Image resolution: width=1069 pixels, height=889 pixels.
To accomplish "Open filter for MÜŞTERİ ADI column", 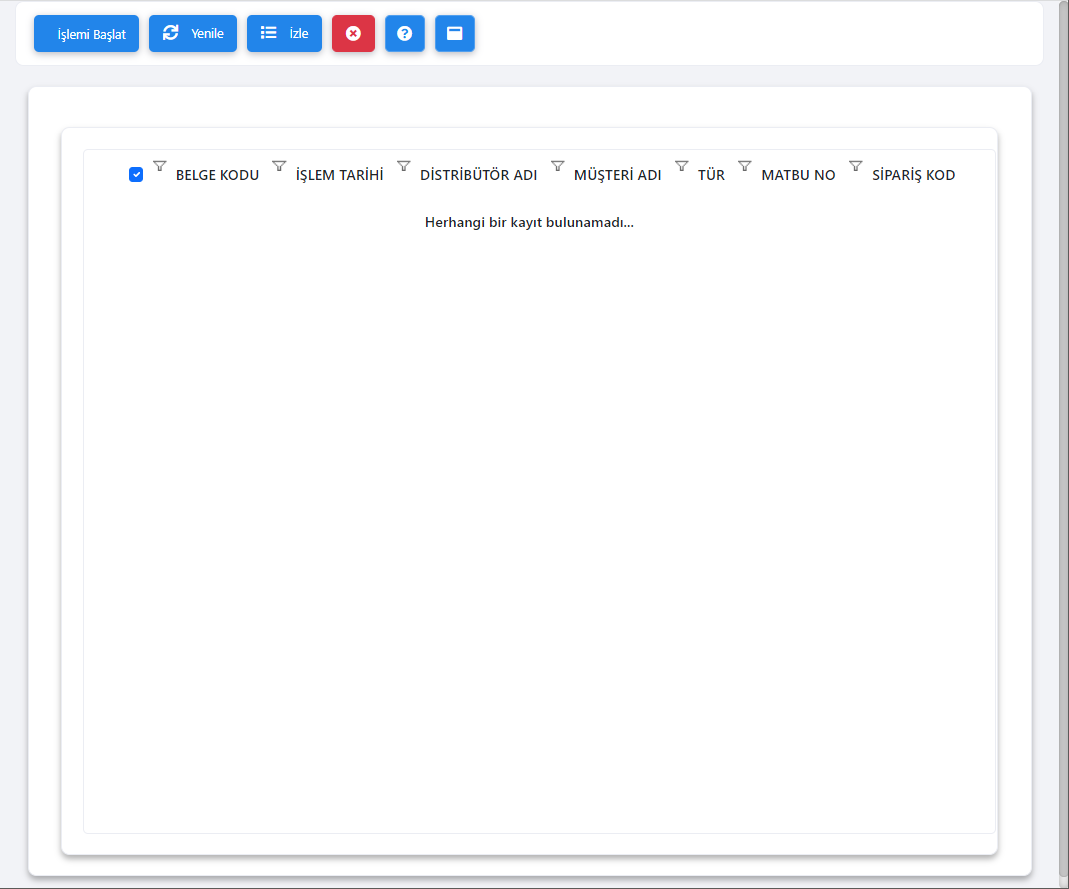I will [557, 166].
